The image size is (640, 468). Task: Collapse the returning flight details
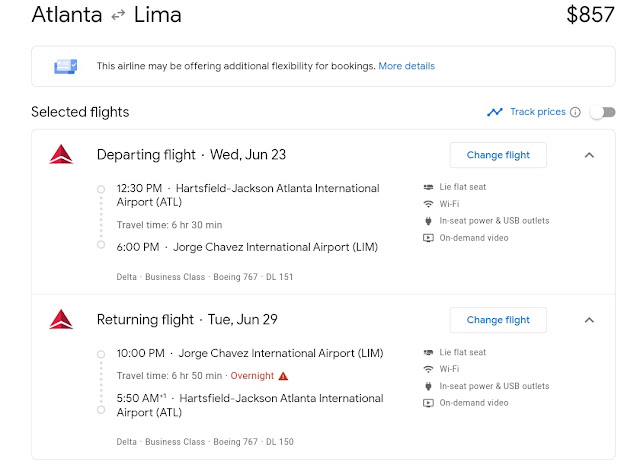(589, 320)
